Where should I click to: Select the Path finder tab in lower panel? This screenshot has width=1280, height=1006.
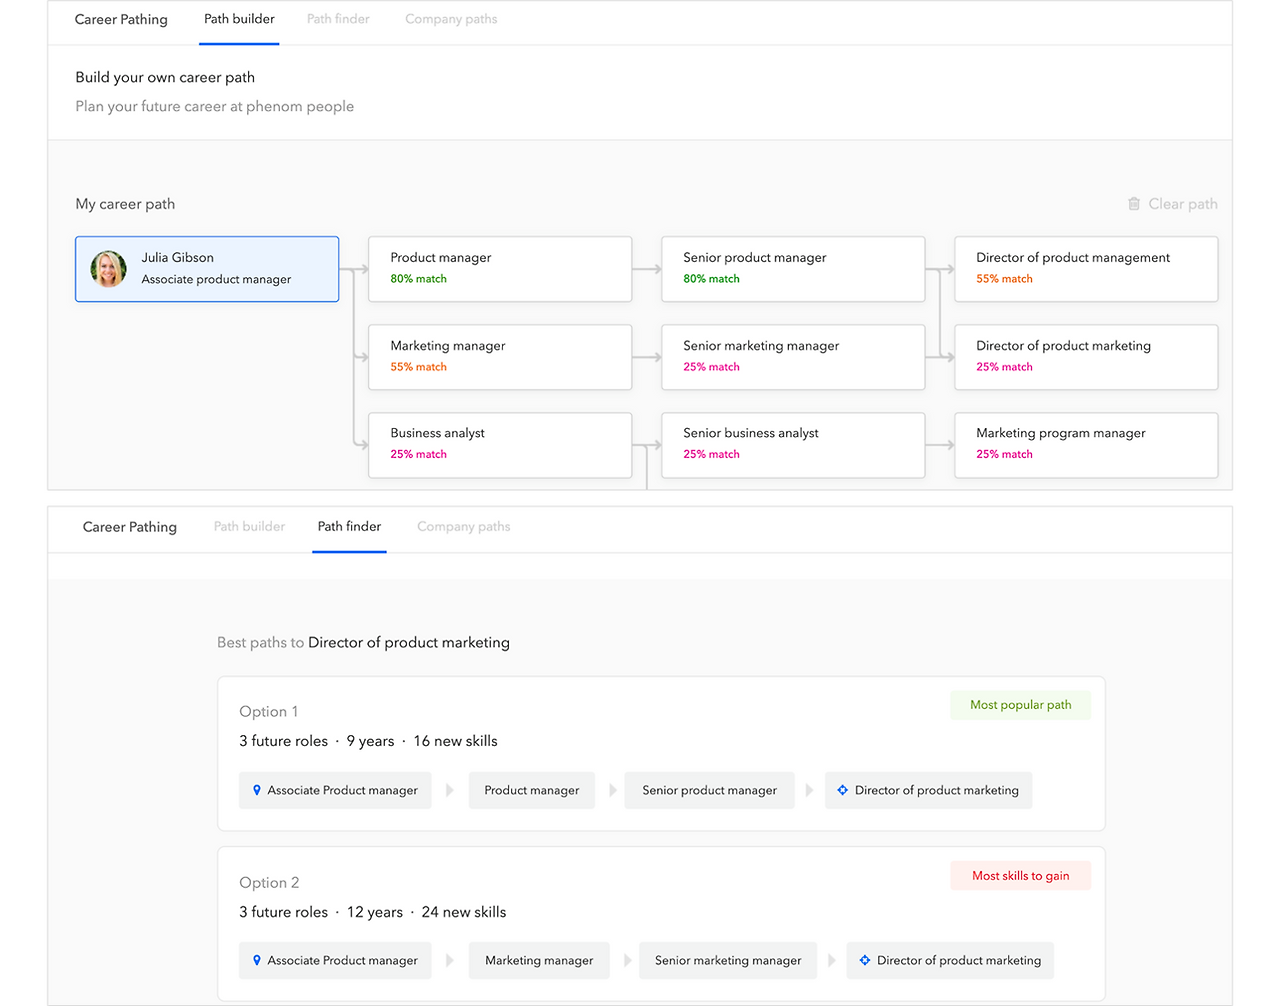point(349,526)
